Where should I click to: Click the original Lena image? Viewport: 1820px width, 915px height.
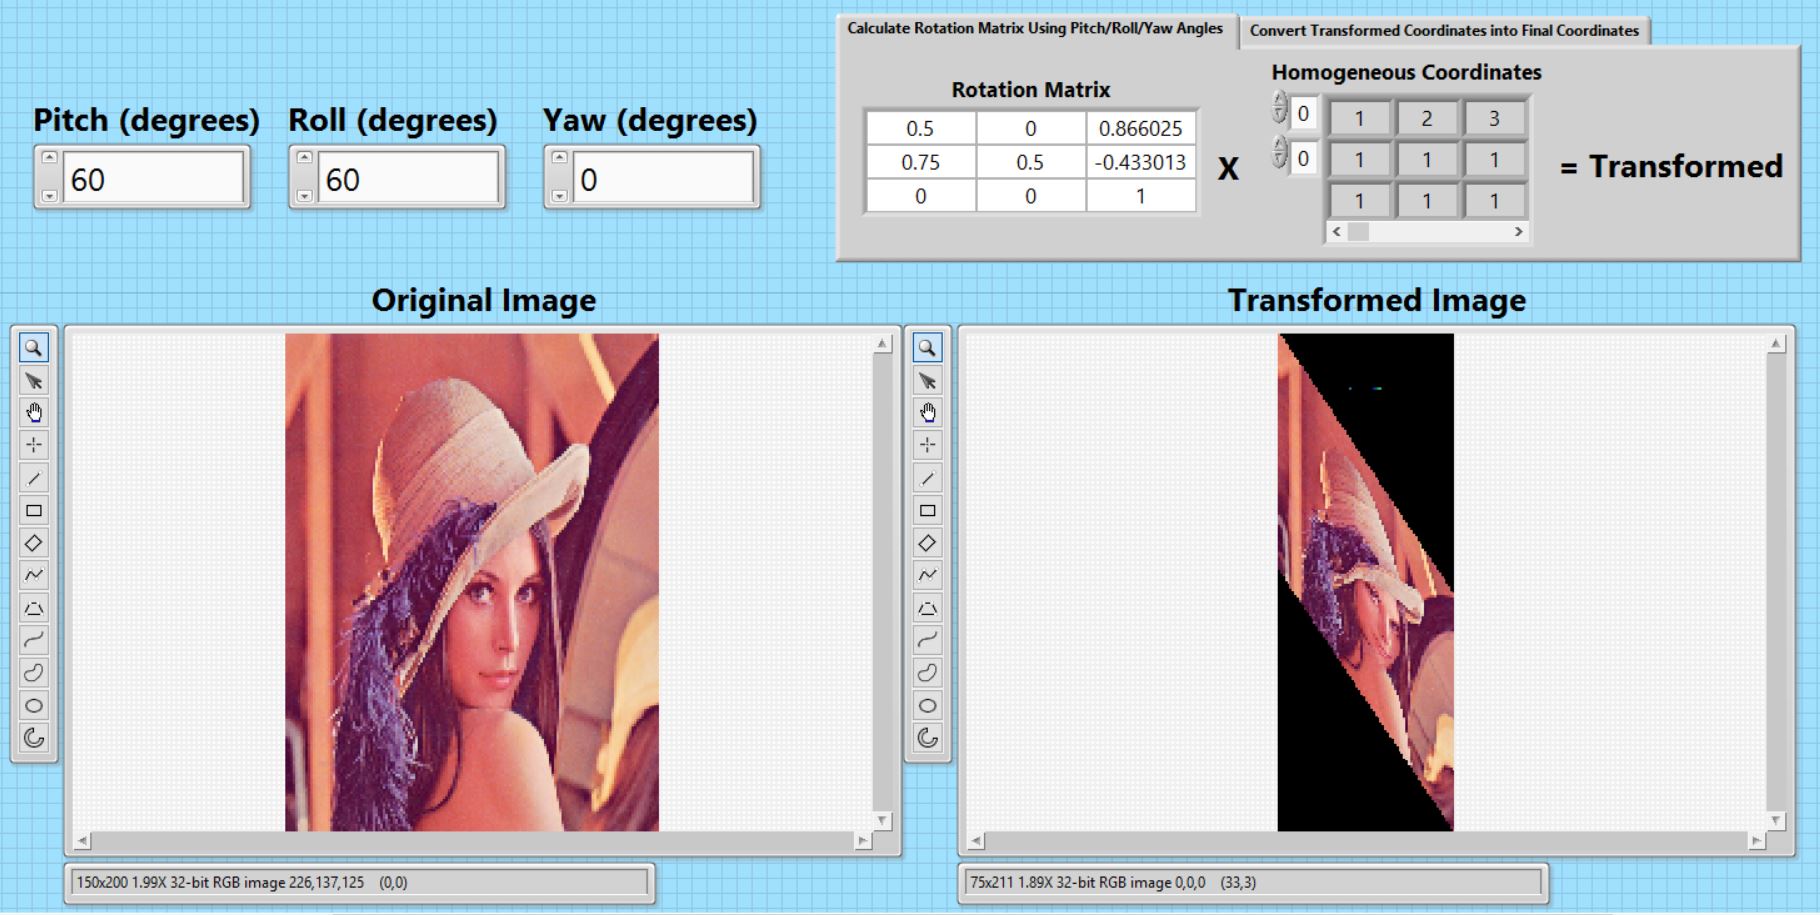472,582
